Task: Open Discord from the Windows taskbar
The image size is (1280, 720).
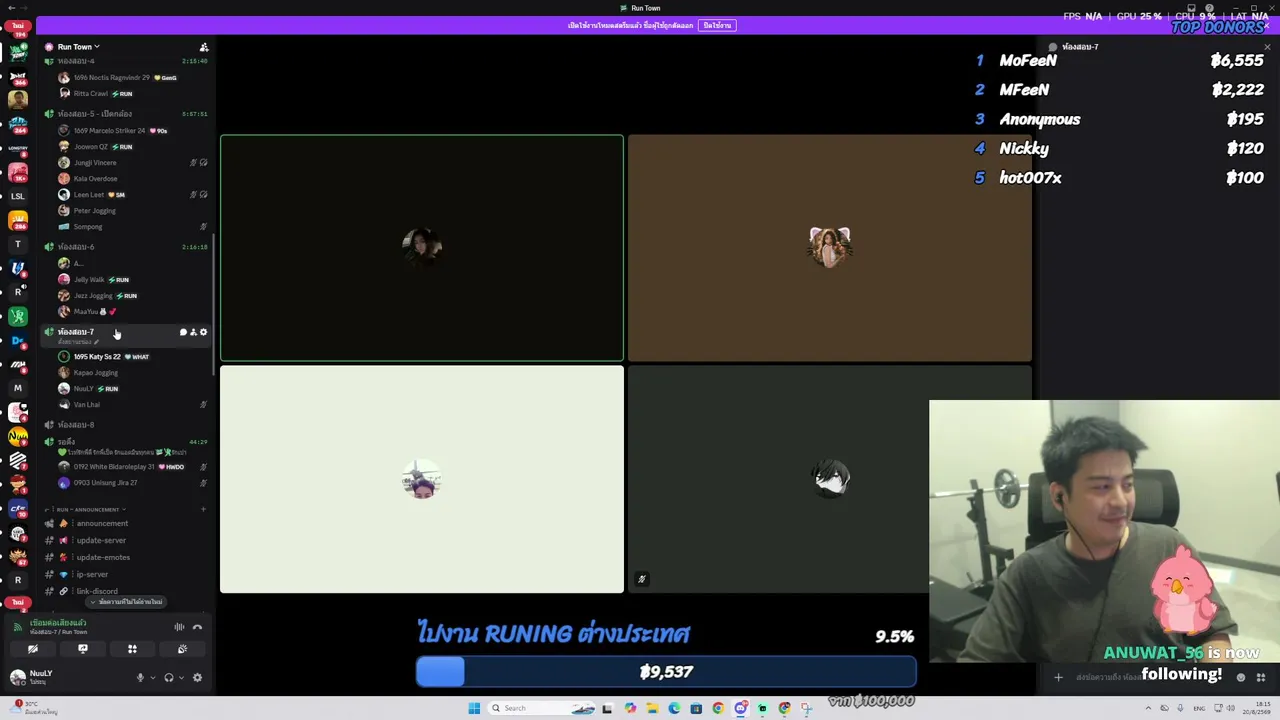Action: tap(740, 708)
